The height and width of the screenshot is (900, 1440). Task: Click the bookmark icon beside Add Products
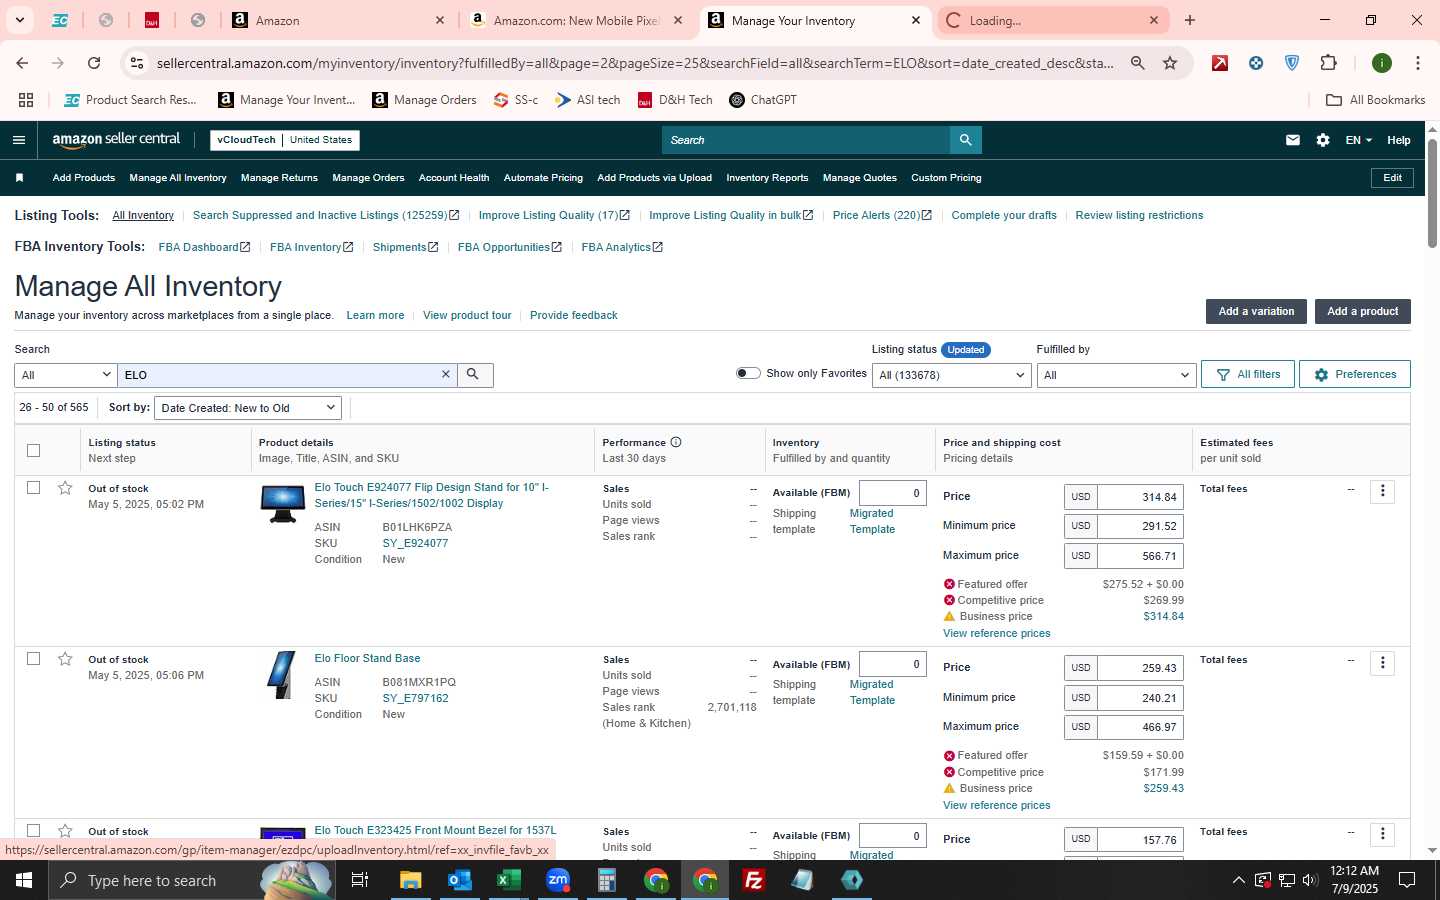click(19, 178)
